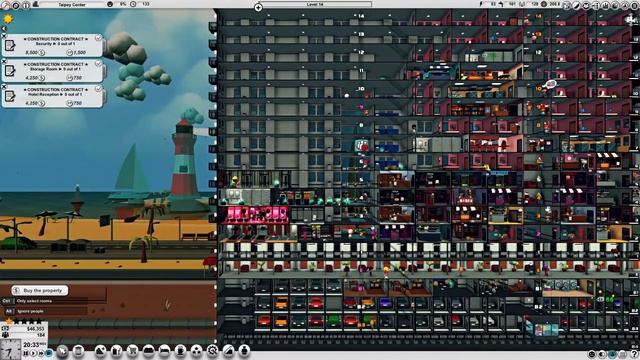Viewport: 640px width, 360px height.
Task: Click the money balance $46,353
Action: click(36, 328)
